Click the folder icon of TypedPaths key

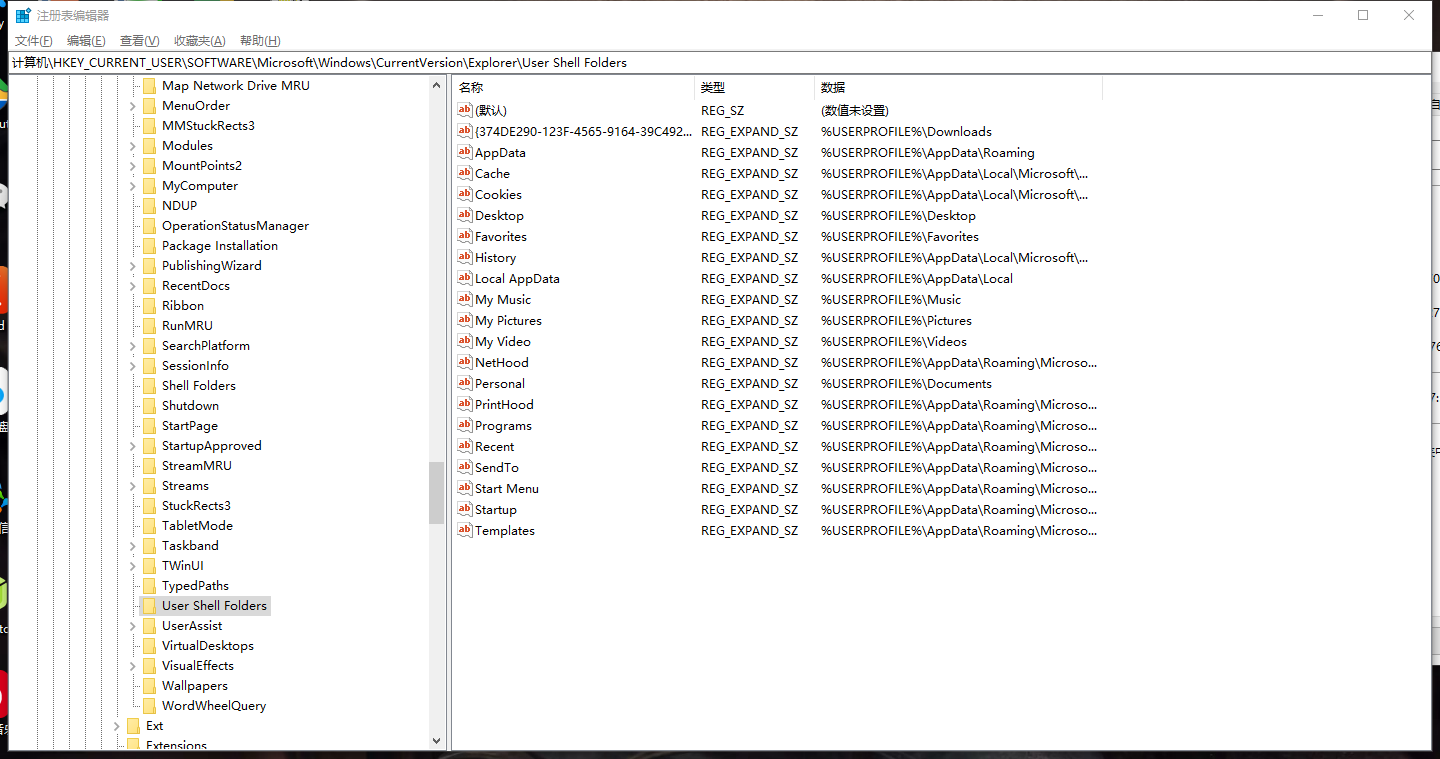point(149,586)
